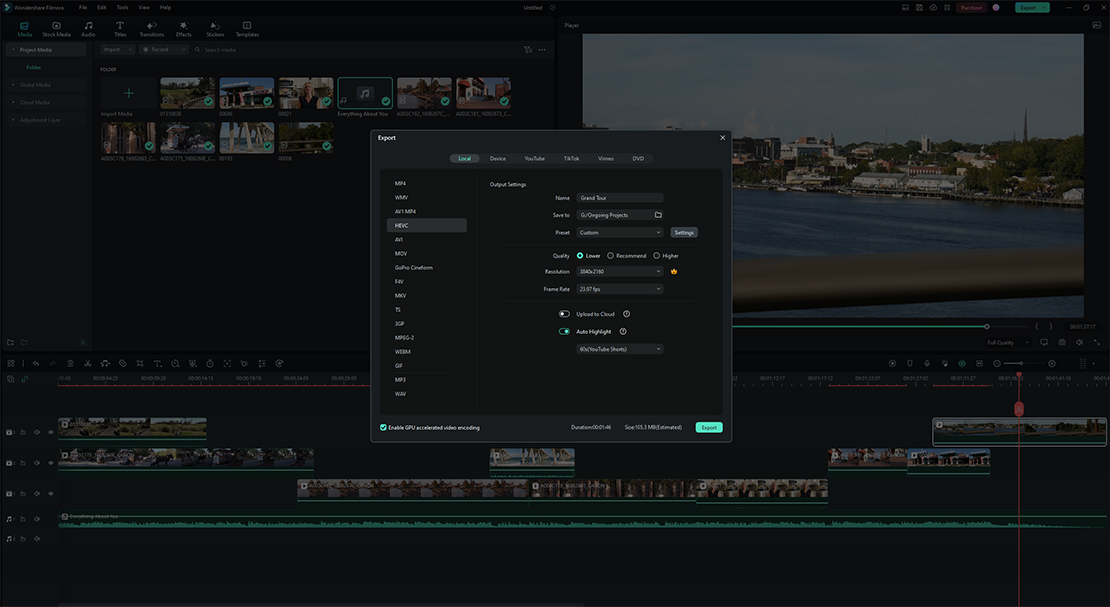Screen dimensions: 1110x607
Task: Open the 60s(YouTube Shorts) highlight dropdown
Action: tap(619, 349)
